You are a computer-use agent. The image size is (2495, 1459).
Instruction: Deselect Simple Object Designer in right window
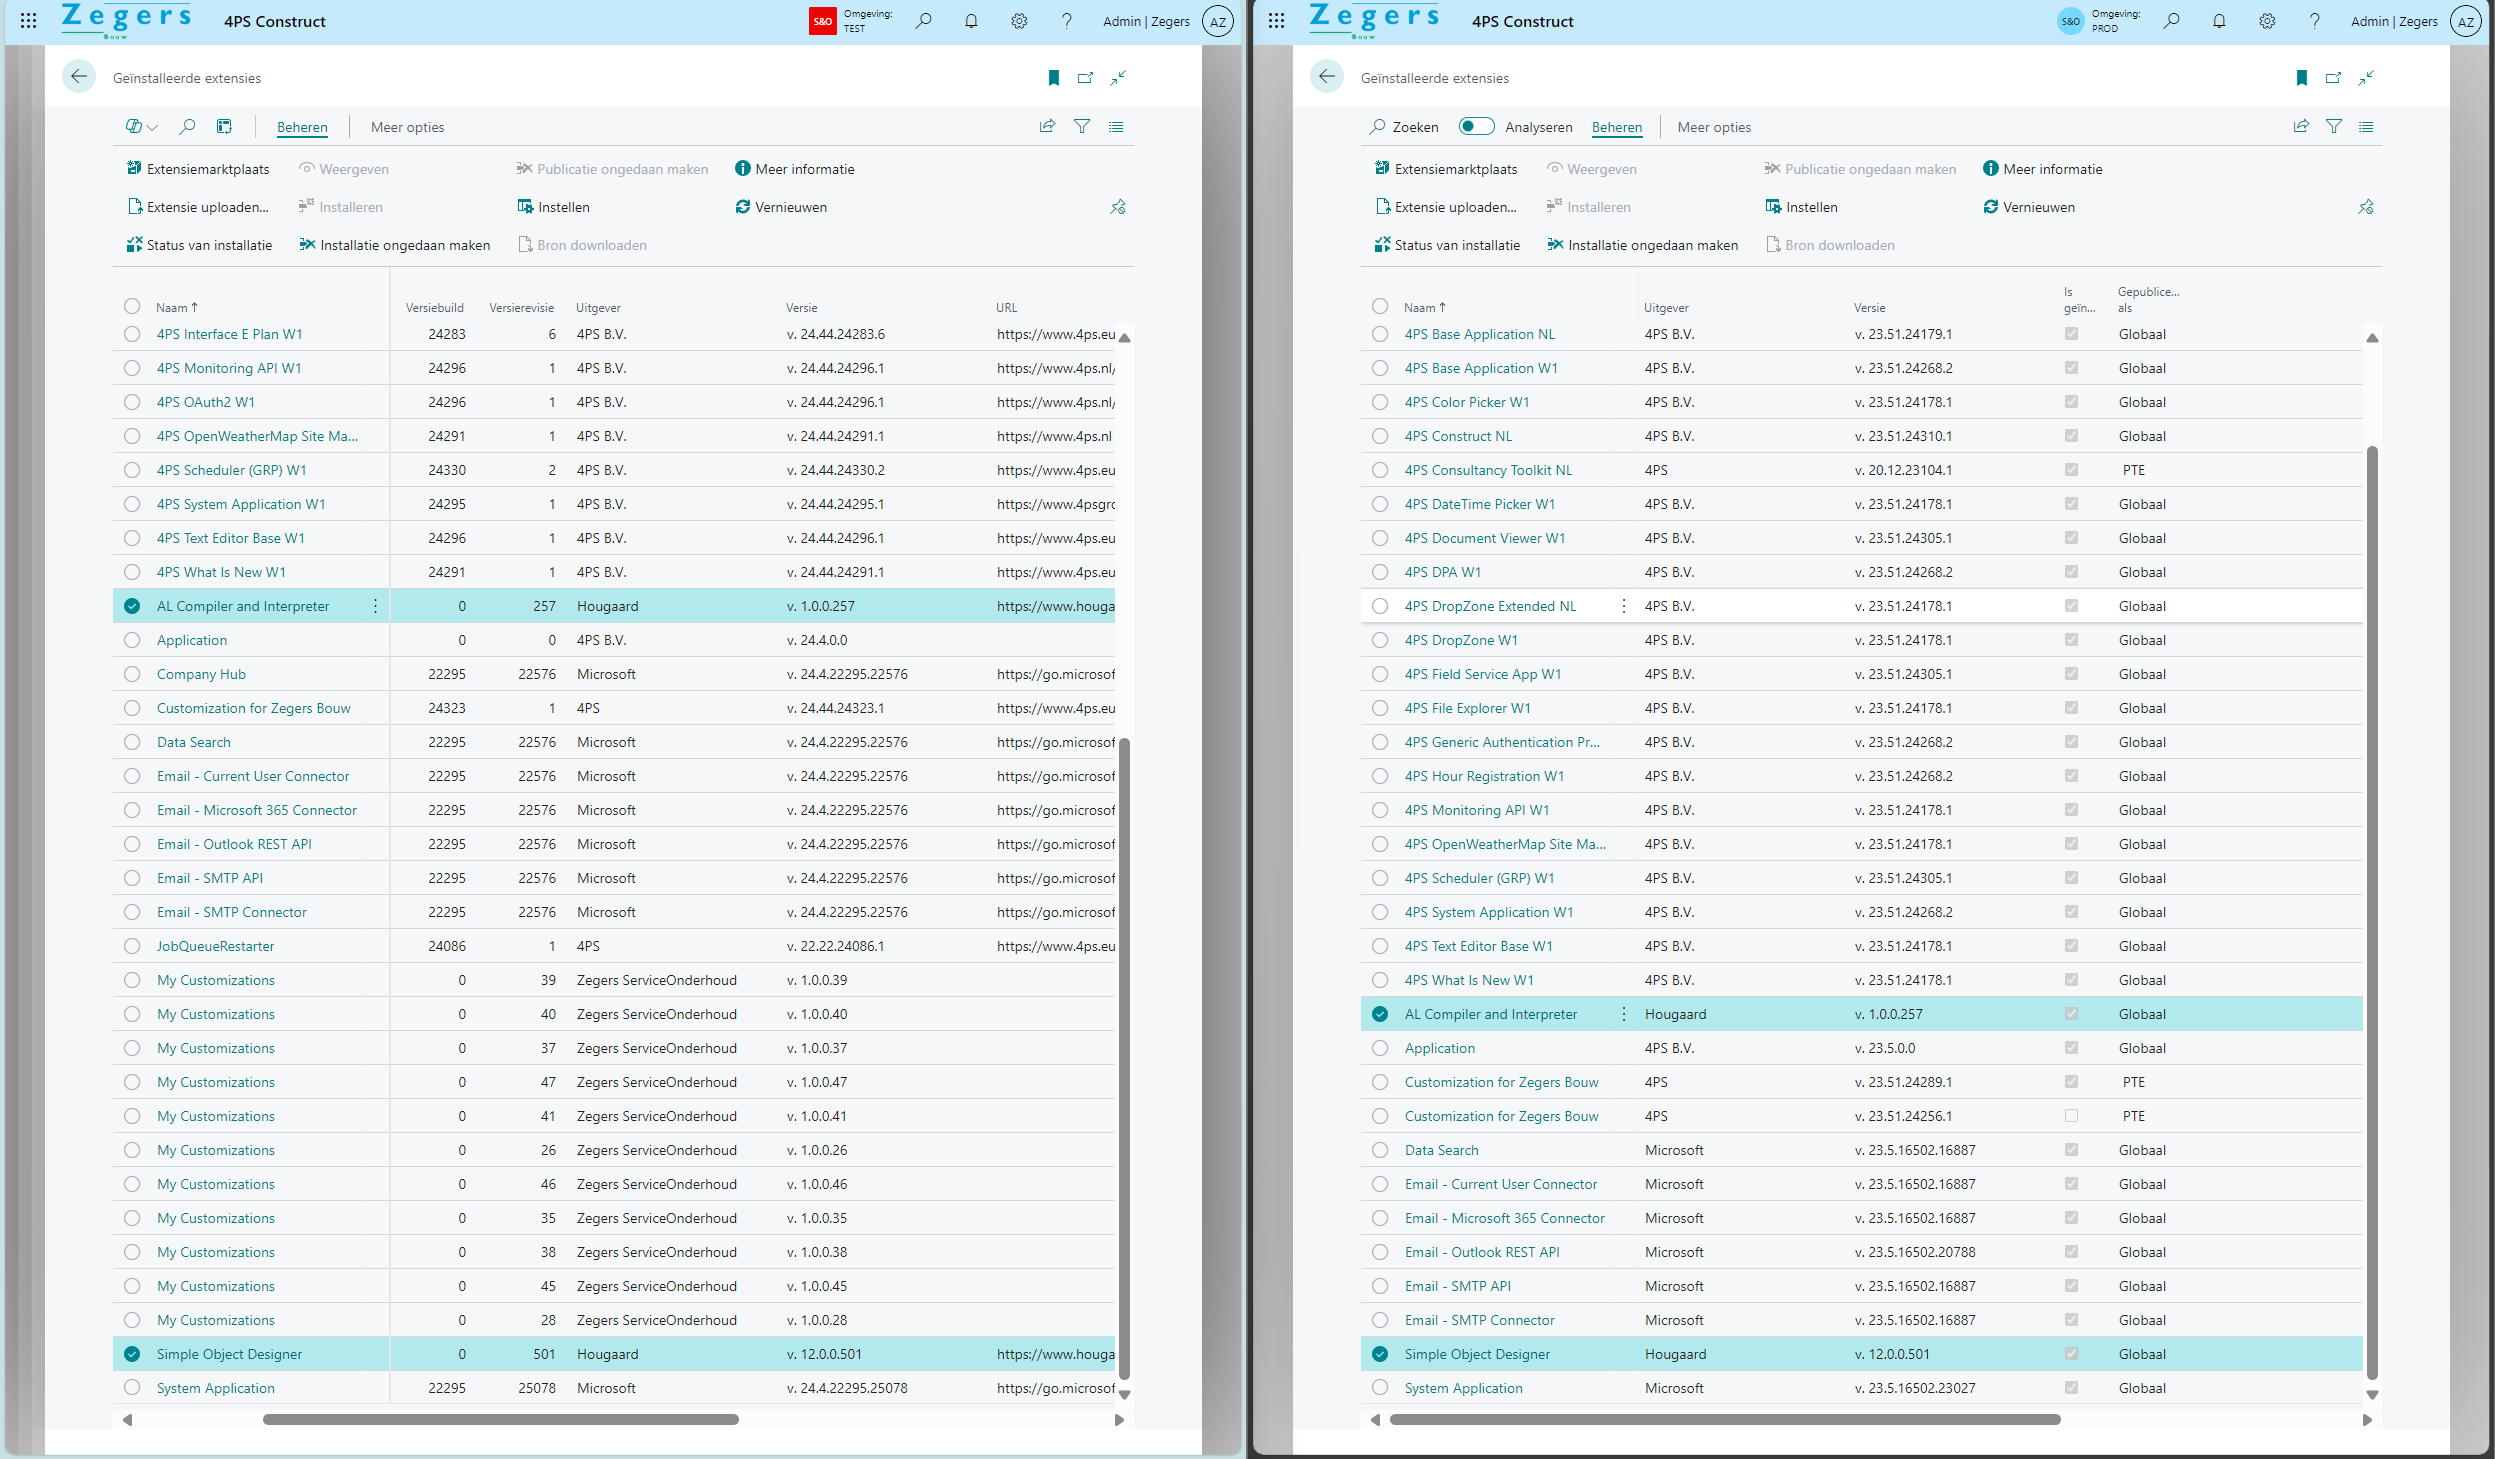pyautogui.click(x=1380, y=1354)
